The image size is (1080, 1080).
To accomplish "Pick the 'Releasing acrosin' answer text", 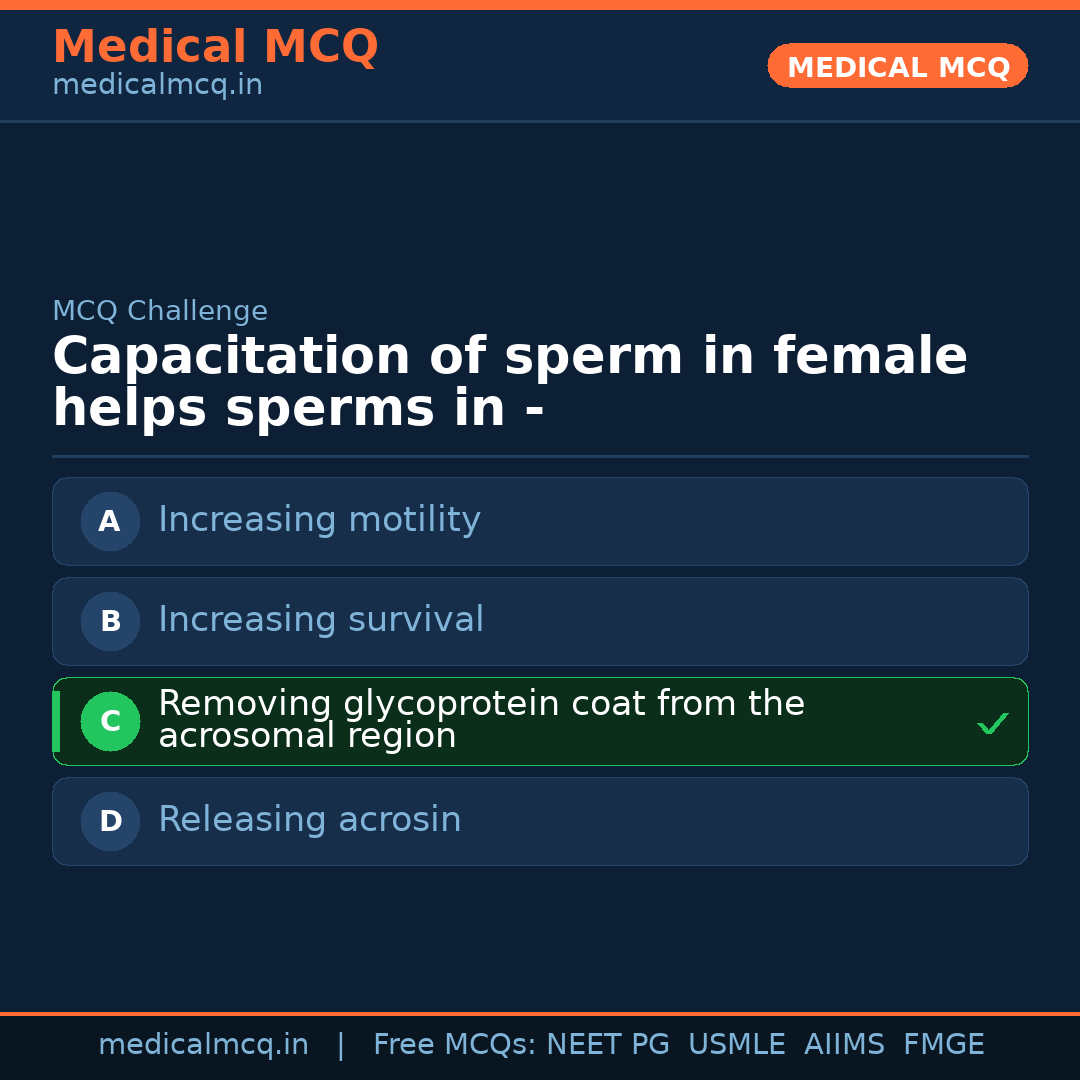I will [310, 820].
